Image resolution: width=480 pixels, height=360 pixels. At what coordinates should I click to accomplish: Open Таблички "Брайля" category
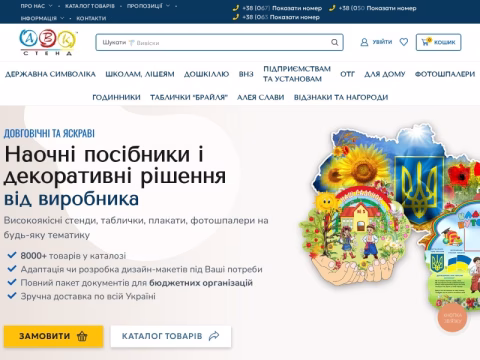tap(189, 97)
